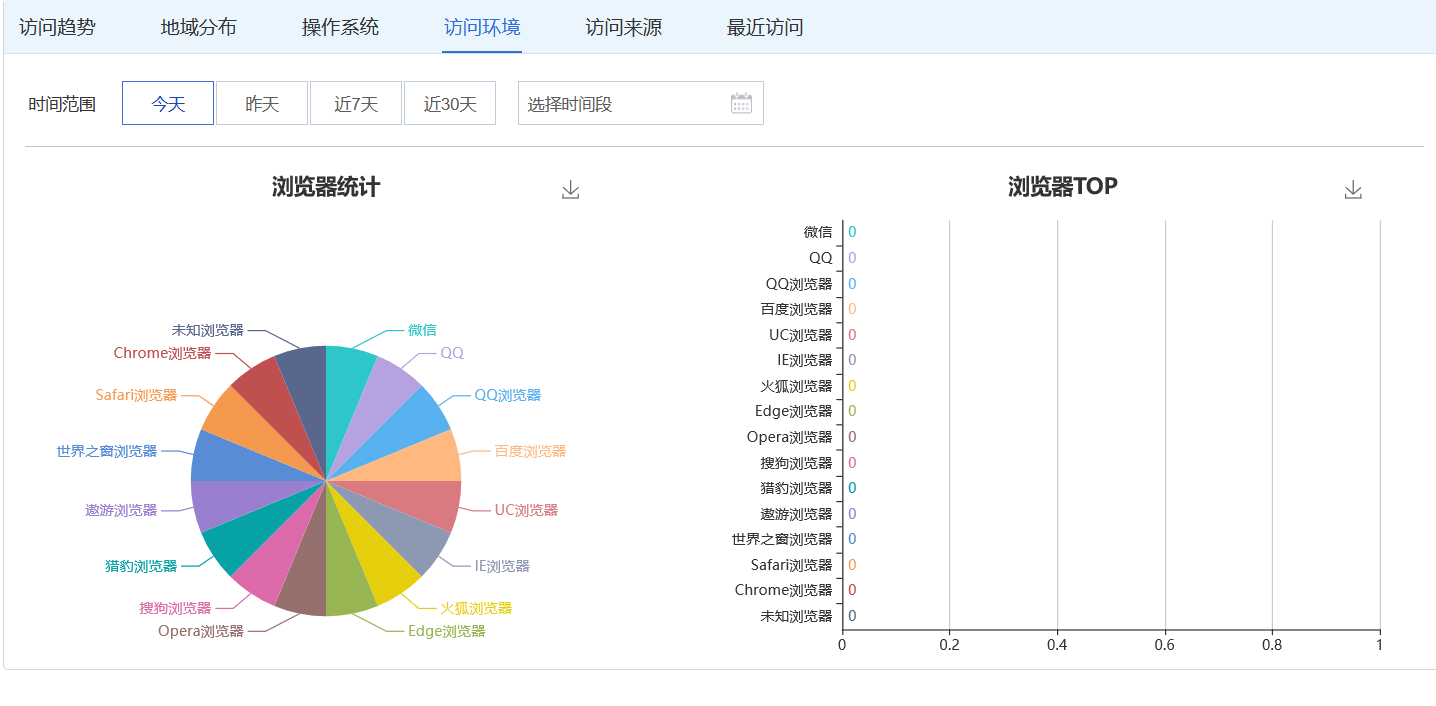Select the 昨天 time range button
This screenshot has height=706, width=1436.
tap(262, 102)
